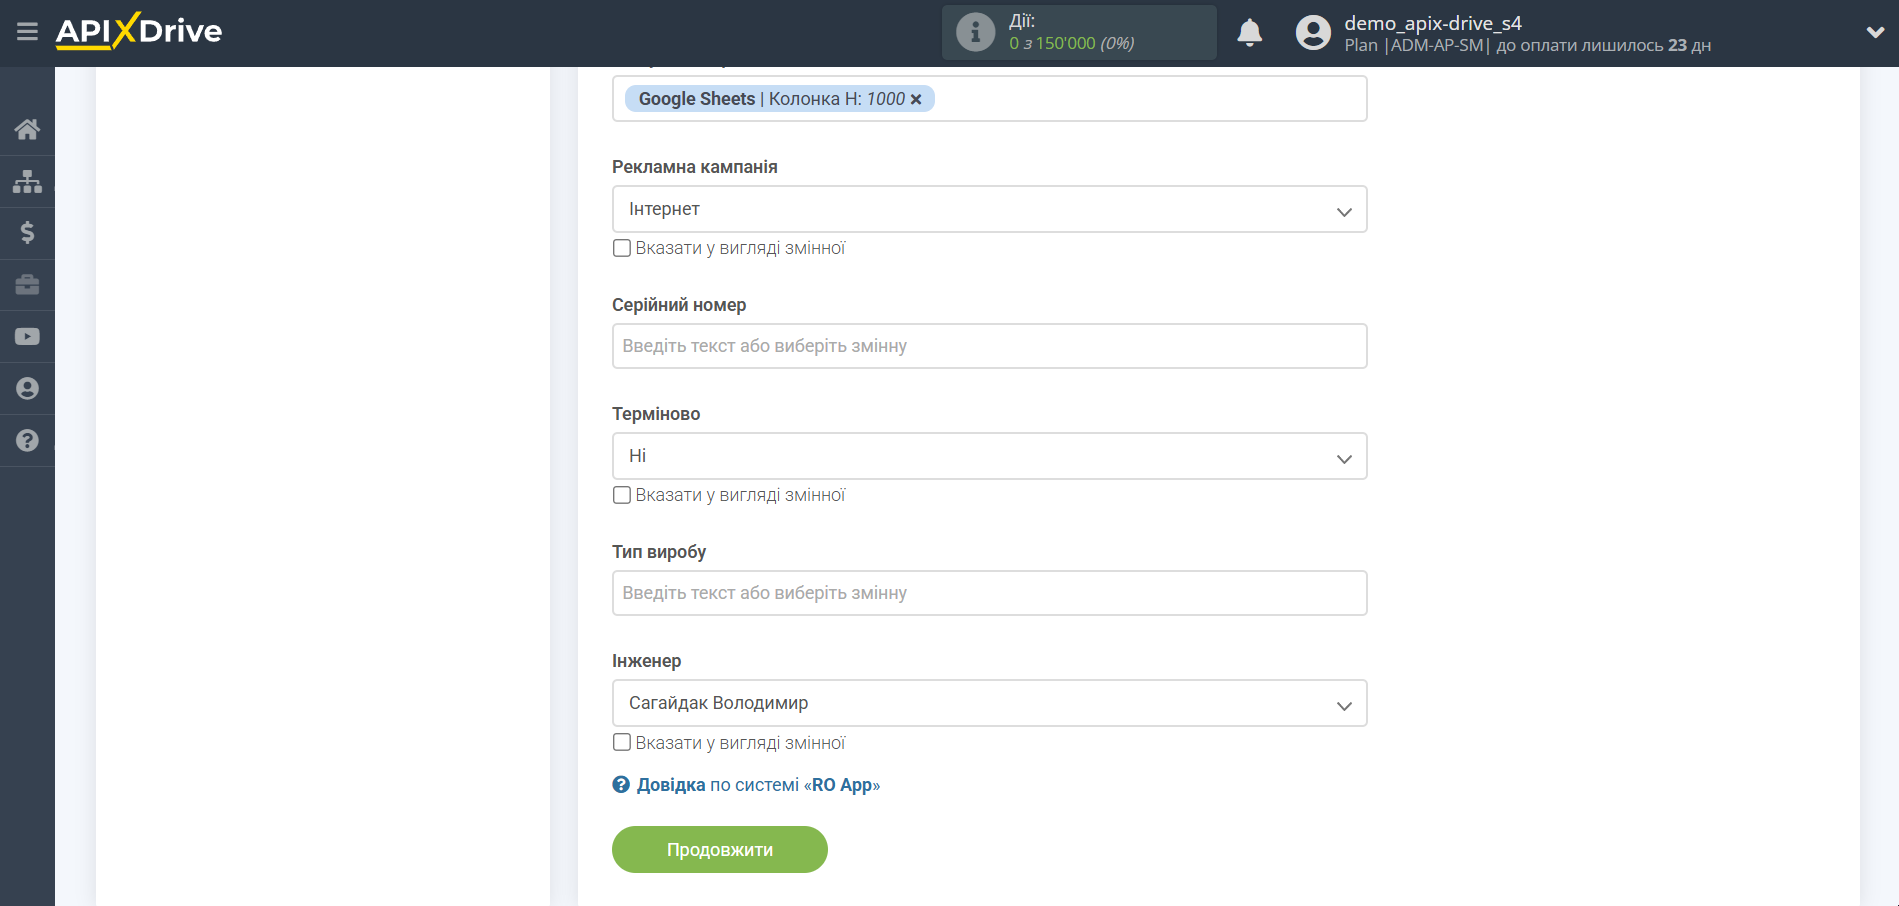Expand the account menu chevron
The width and height of the screenshot is (1899, 906).
[x=1875, y=32]
